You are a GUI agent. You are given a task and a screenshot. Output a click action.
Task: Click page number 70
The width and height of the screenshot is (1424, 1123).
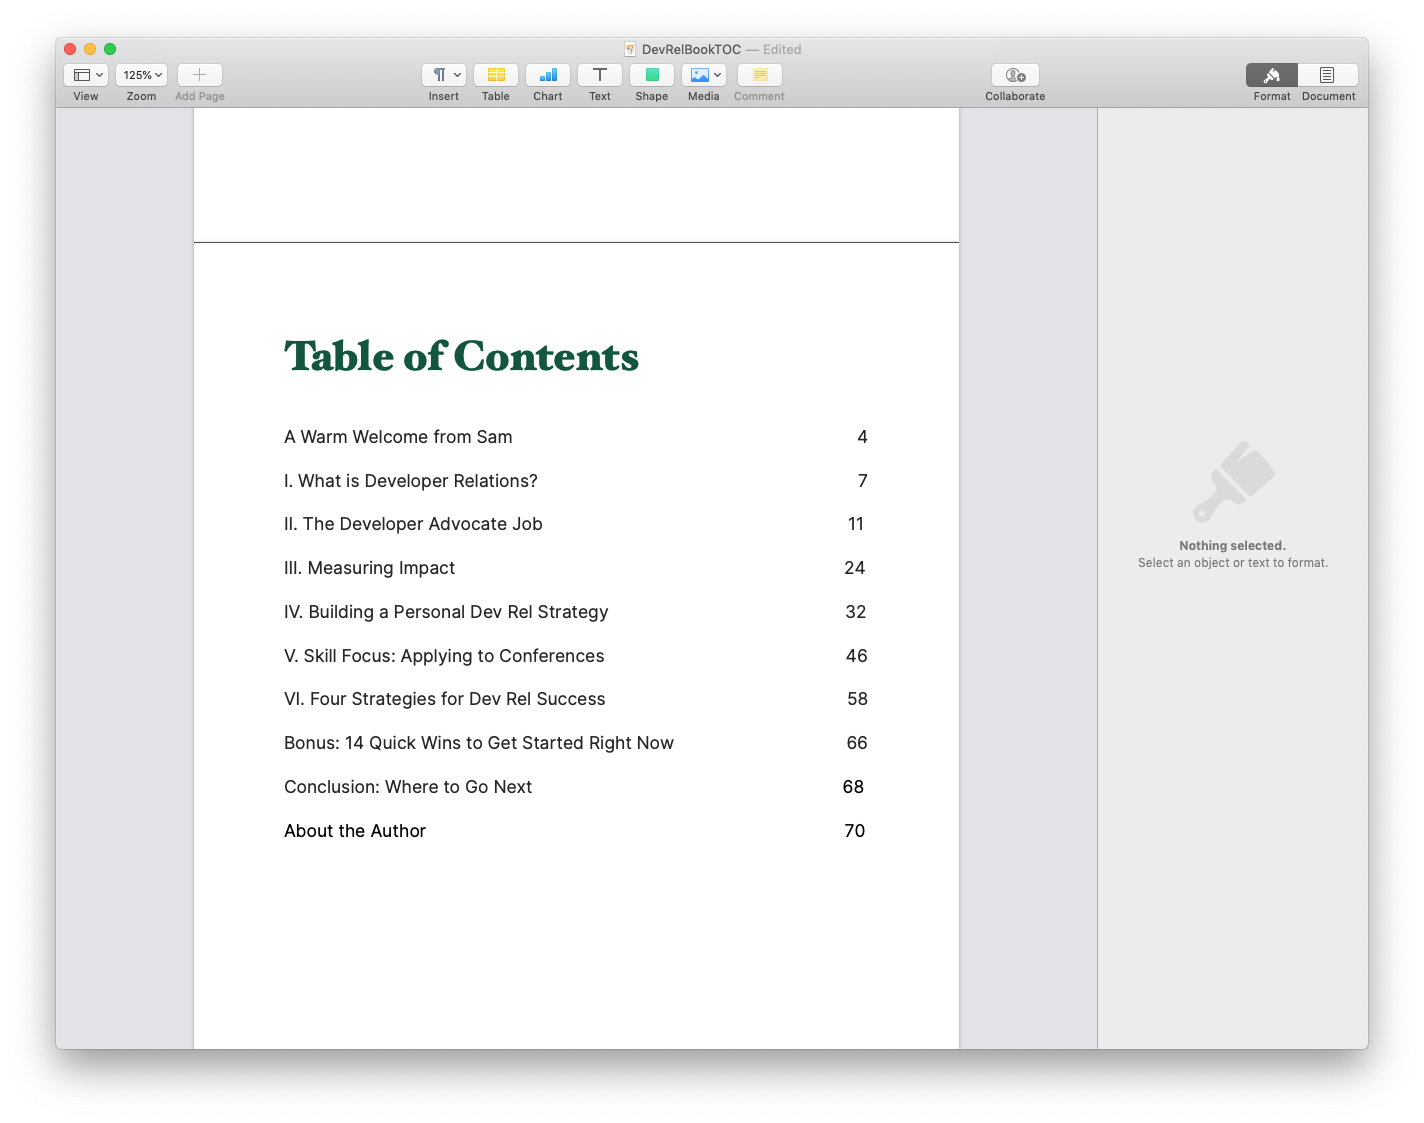(855, 830)
